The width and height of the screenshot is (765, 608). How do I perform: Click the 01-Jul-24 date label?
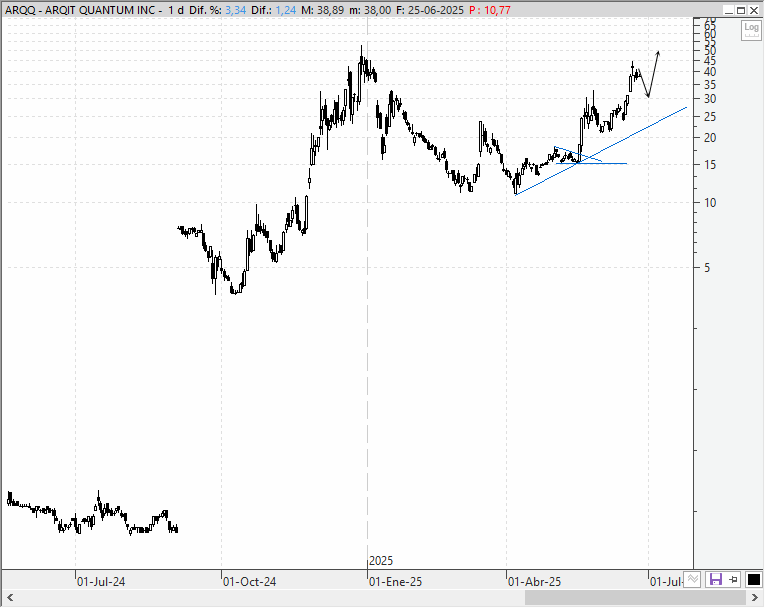point(101,582)
